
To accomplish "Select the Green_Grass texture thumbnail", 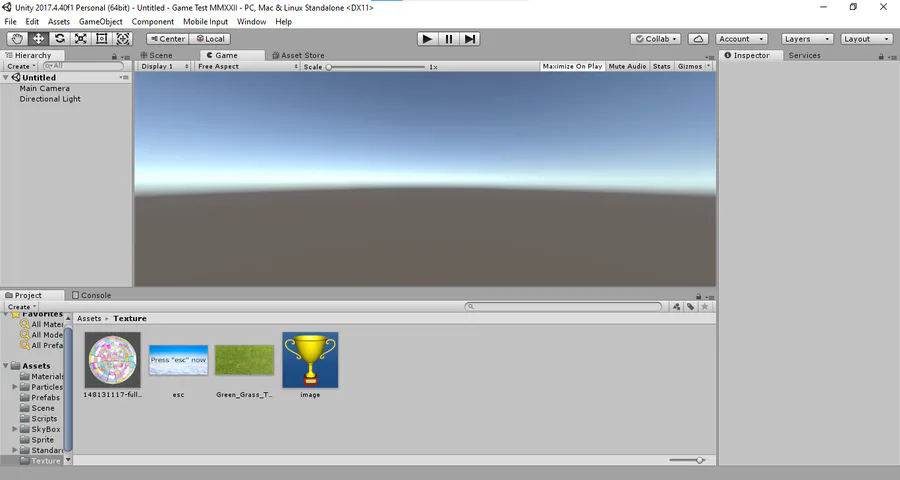I will tap(245, 360).
